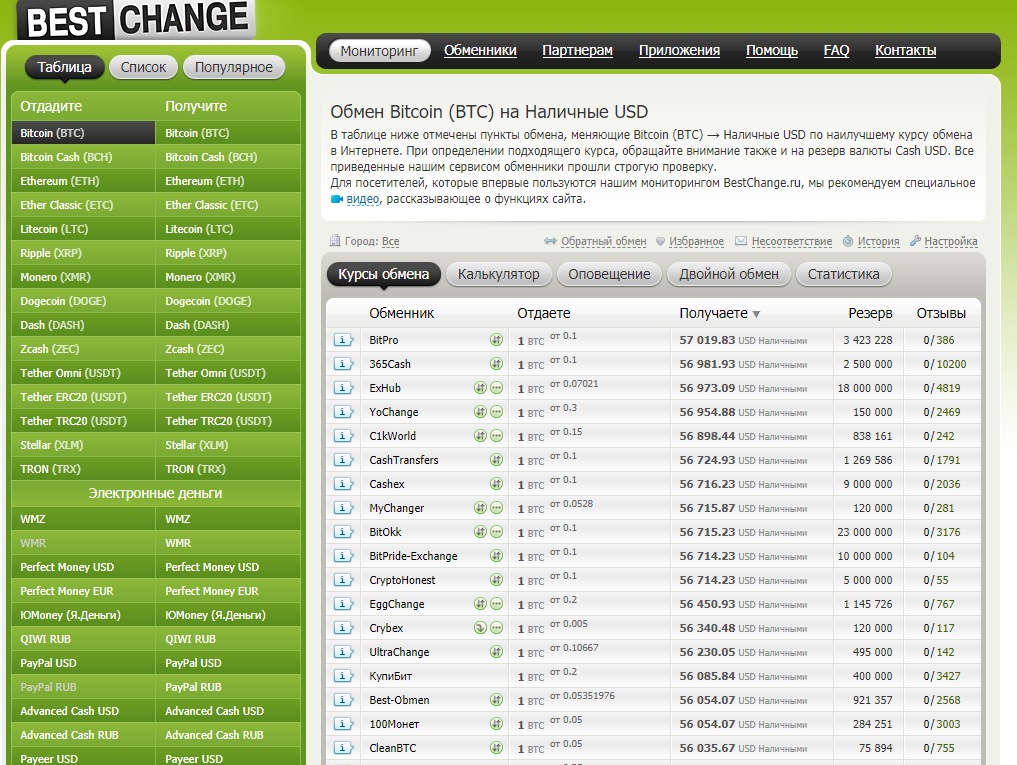The image size is (1017, 765).
Task: Click the green badge icon next to CashTransfers
Action: 496,460
